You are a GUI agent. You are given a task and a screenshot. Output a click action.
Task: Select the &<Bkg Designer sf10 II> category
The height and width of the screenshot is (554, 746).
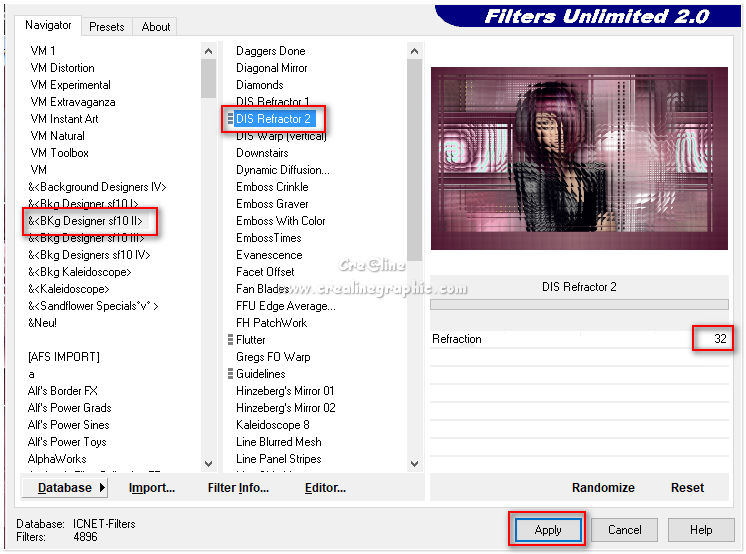(86, 221)
